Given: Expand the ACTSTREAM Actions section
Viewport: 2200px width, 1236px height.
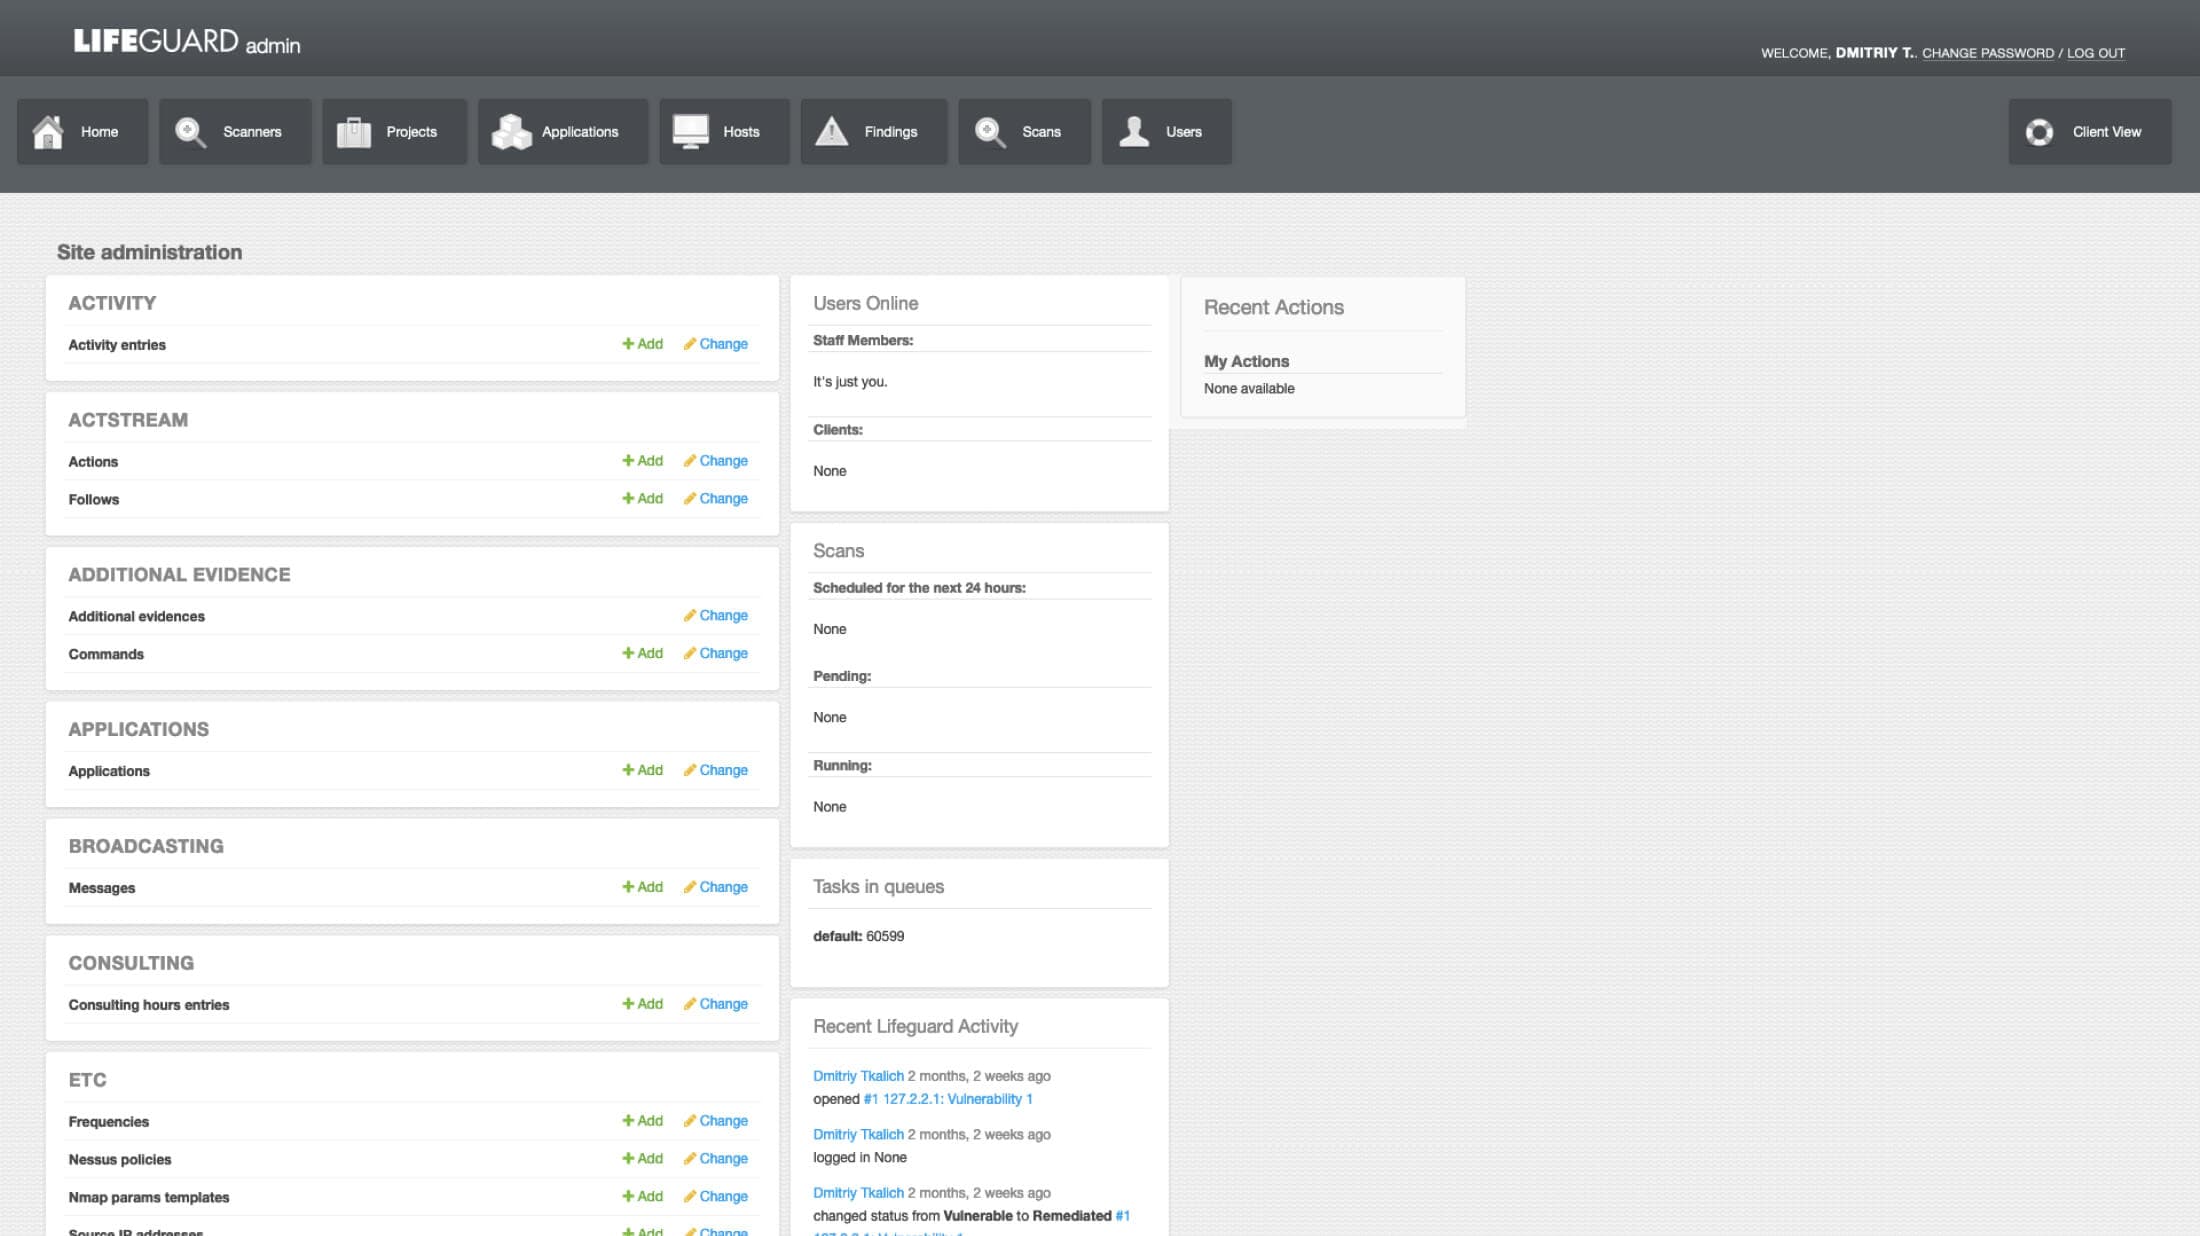Looking at the screenshot, I should pos(94,461).
